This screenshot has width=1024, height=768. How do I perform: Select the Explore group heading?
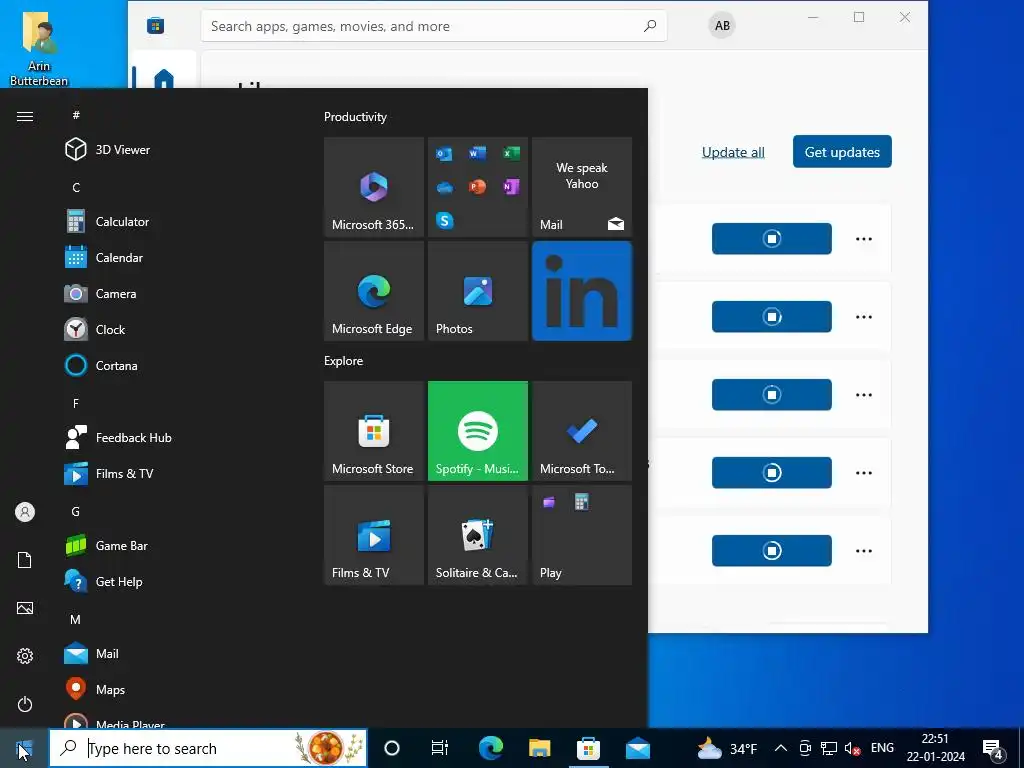pyautogui.click(x=344, y=361)
